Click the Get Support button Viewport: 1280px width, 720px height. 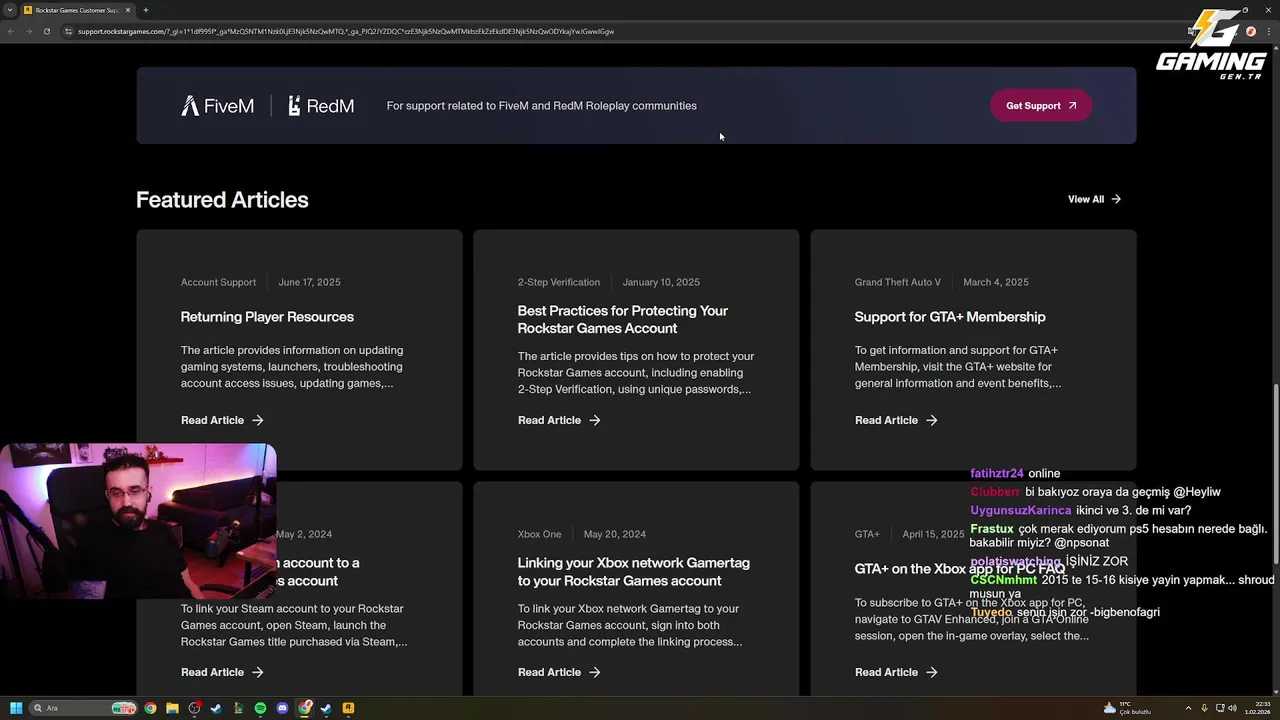[1041, 106]
